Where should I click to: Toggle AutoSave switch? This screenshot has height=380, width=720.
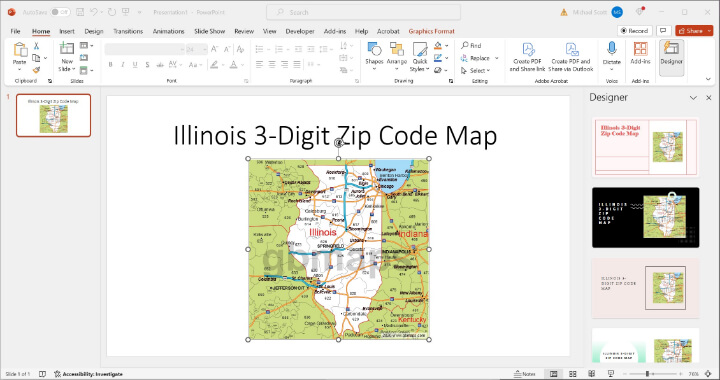coord(60,12)
